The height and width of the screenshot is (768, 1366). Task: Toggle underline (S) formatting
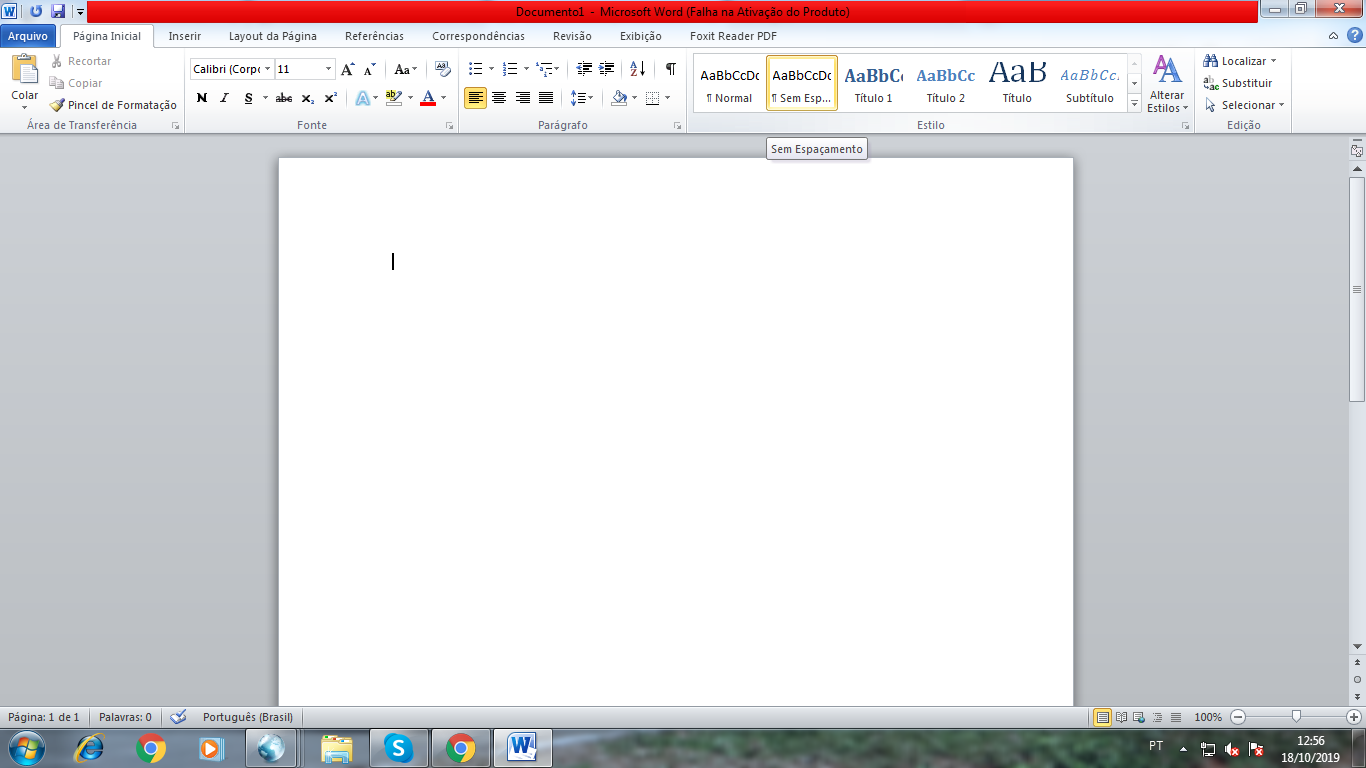click(248, 98)
